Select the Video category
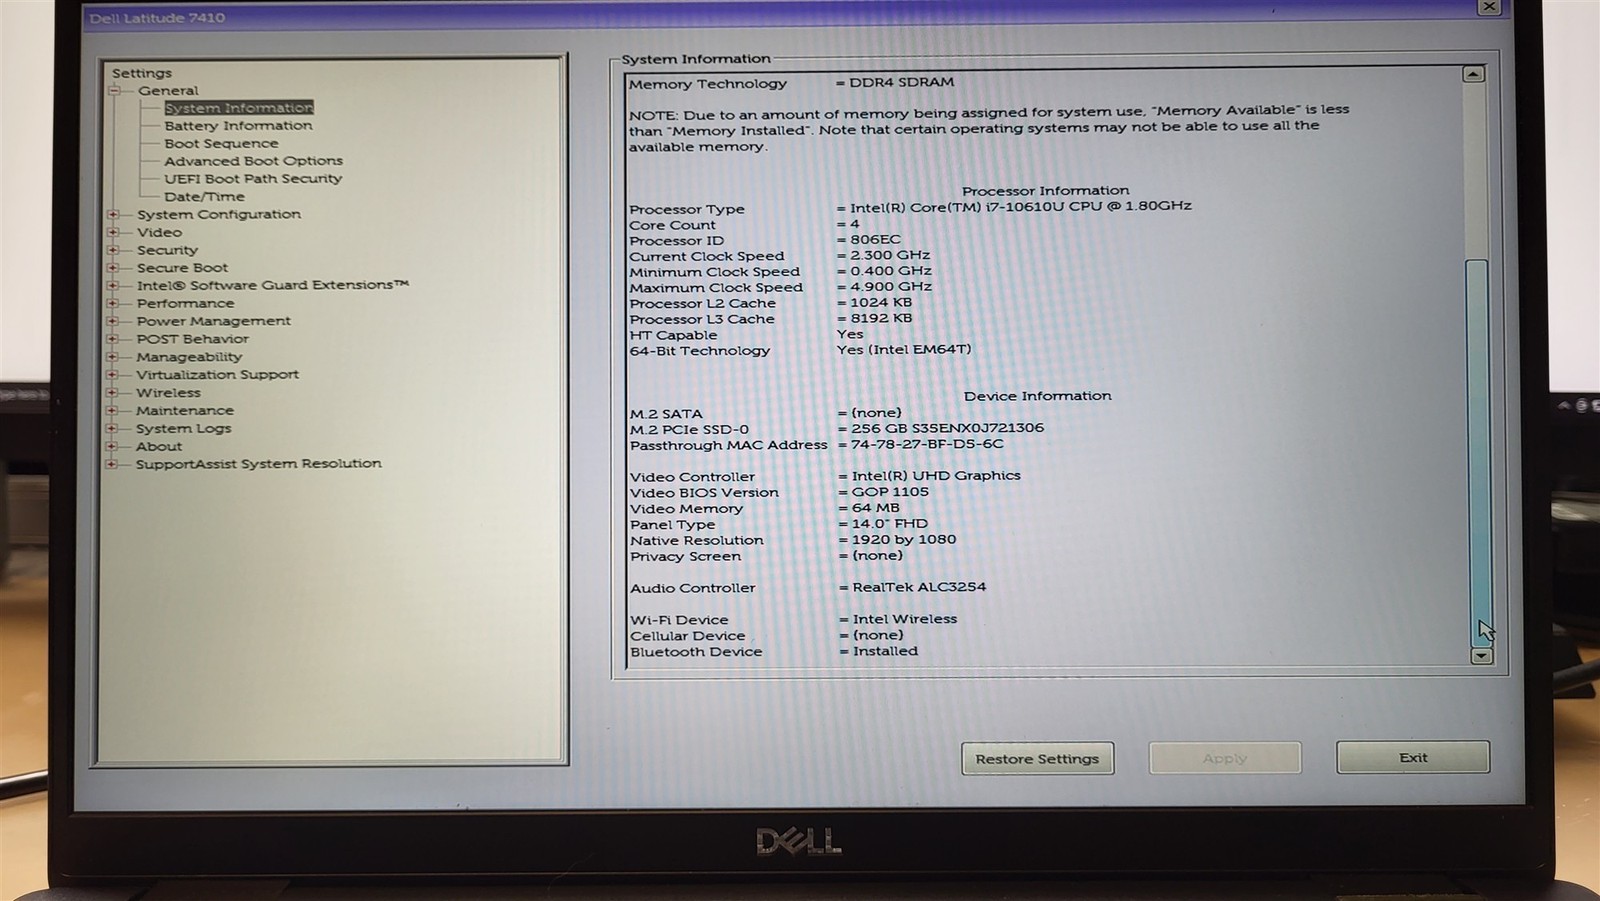Screen dimensions: 1600x901 tap(159, 233)
